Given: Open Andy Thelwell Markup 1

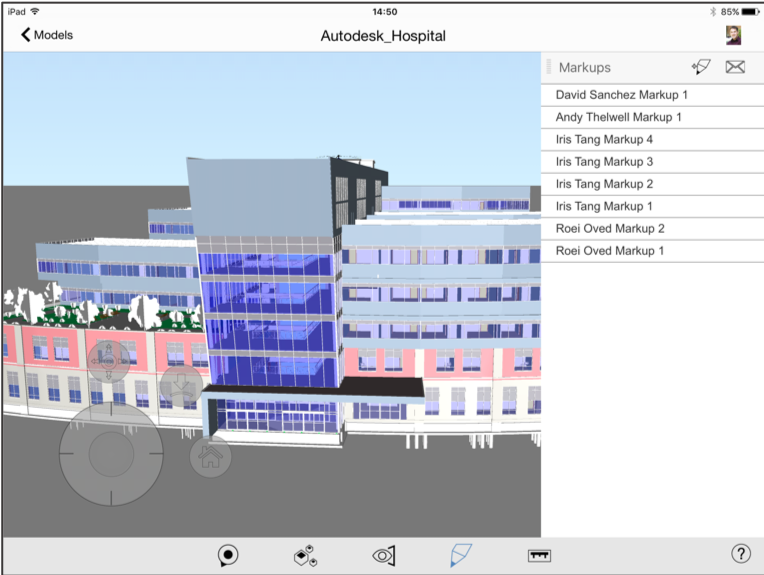Looking at the screenshot, I should point(652,117).
